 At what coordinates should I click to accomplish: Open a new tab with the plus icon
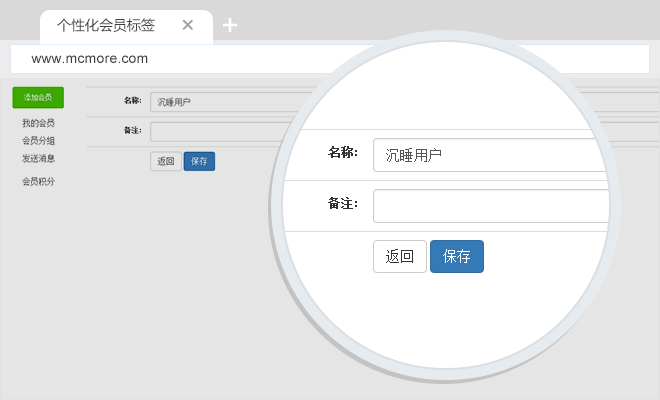230,25
